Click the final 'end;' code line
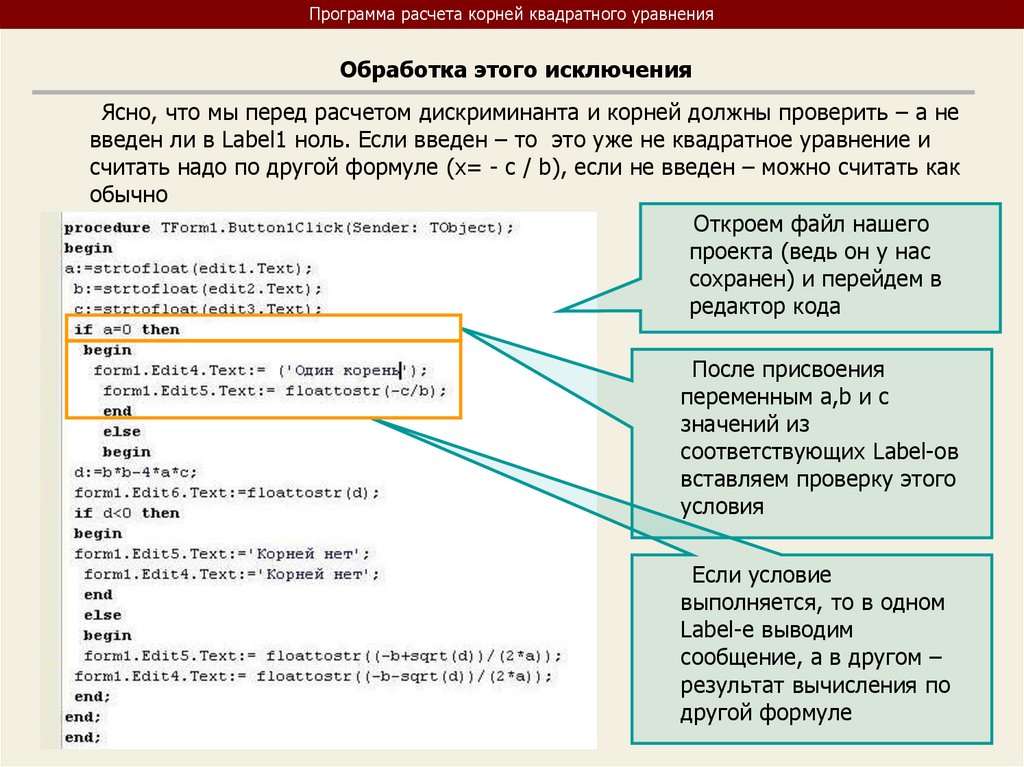 (83, 738)
